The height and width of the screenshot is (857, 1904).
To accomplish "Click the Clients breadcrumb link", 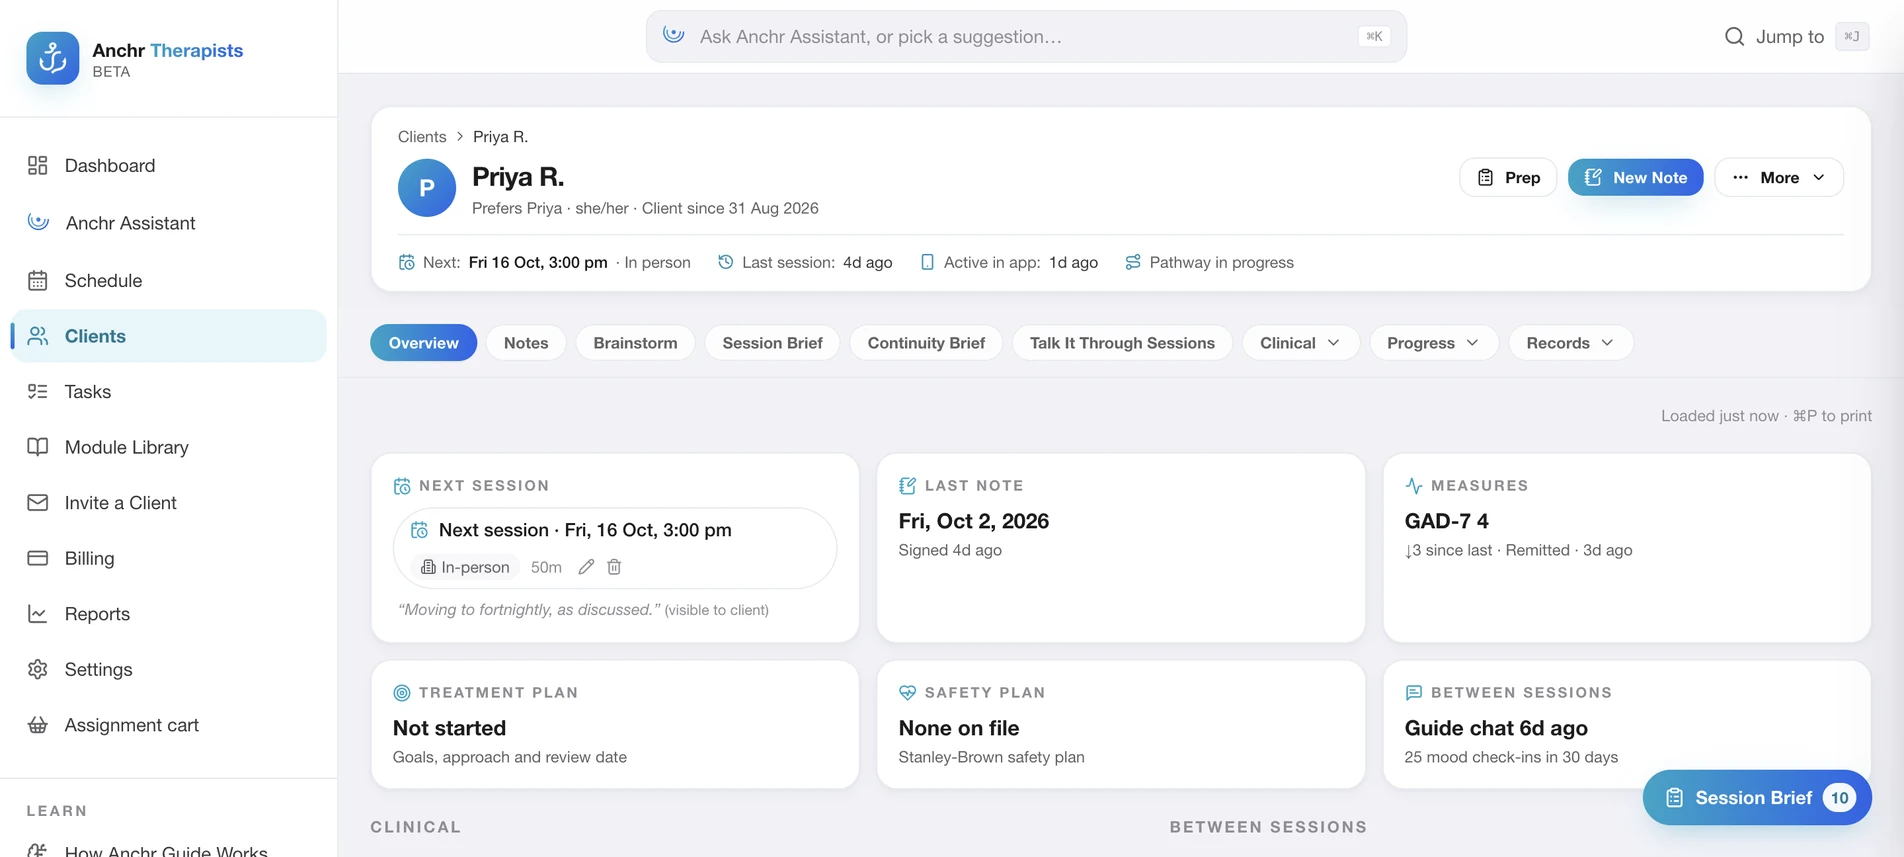I will point(422,136).
